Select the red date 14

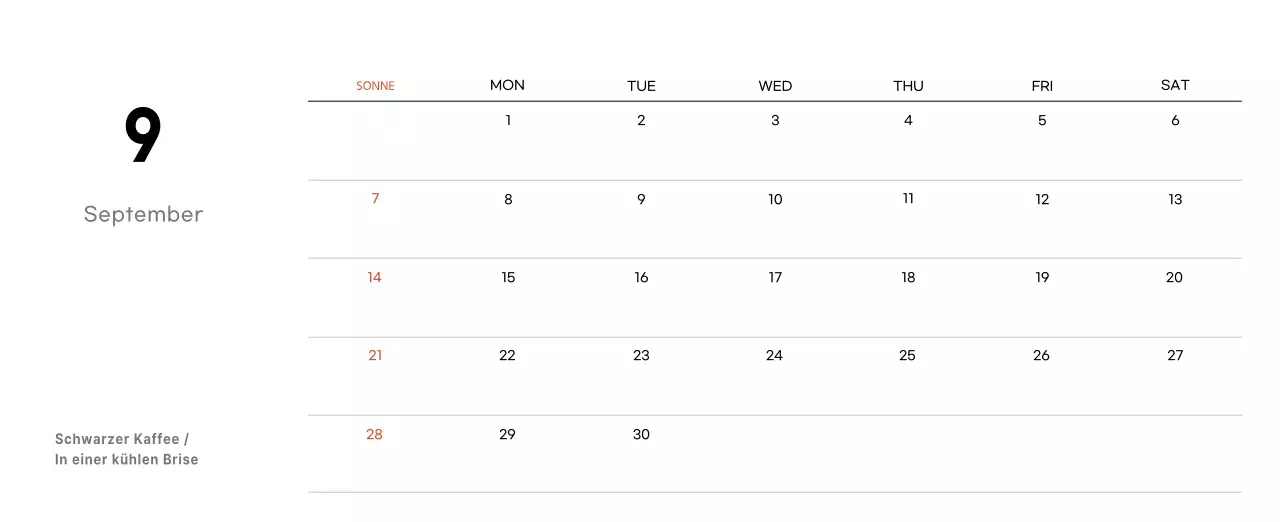[x=374, y=278]
